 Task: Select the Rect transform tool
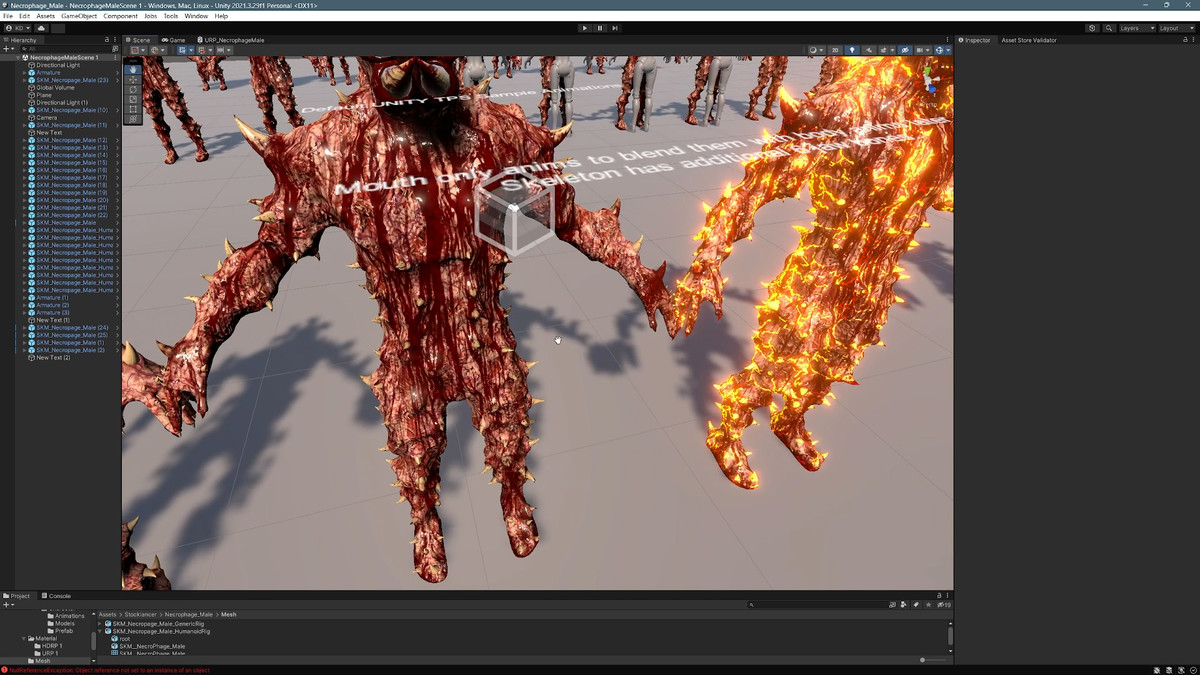(133, 109)
